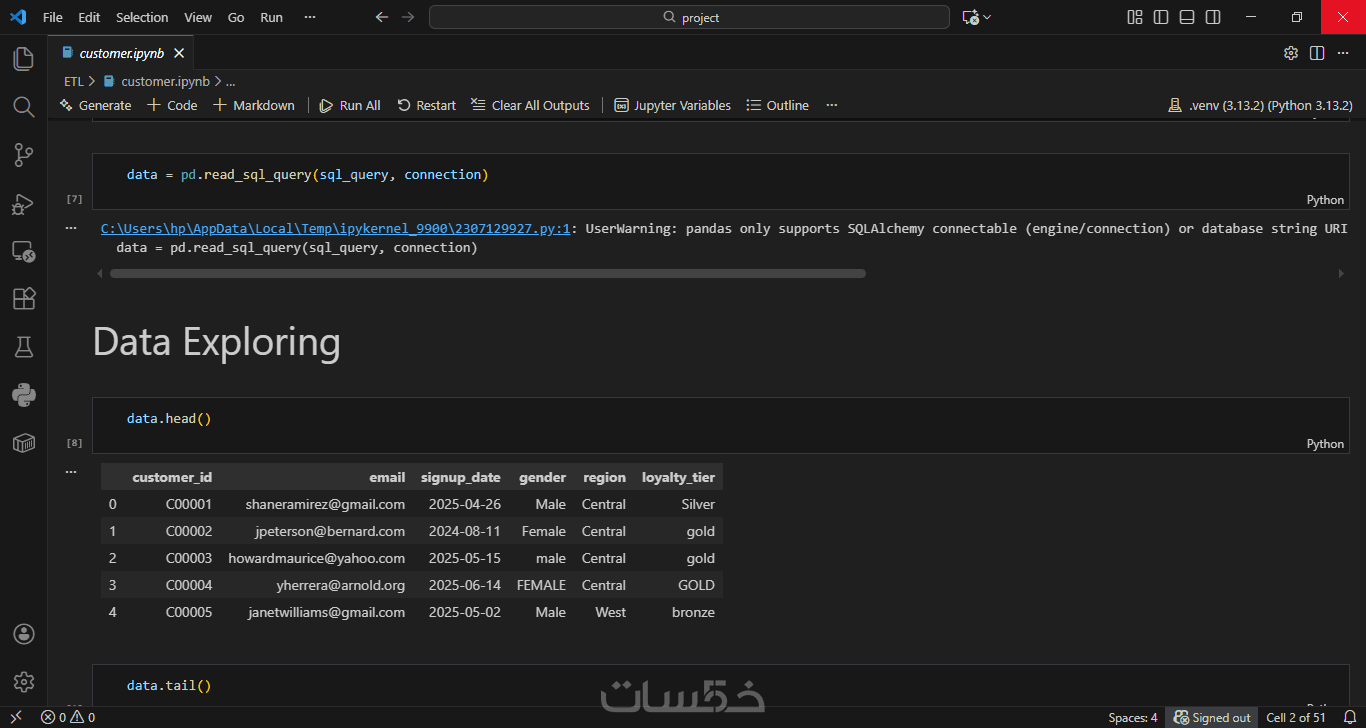Image resolution: width=1366 pixels, height=728 pixels.
Task: Close the customer.ipynb tab
Action: 179,53
